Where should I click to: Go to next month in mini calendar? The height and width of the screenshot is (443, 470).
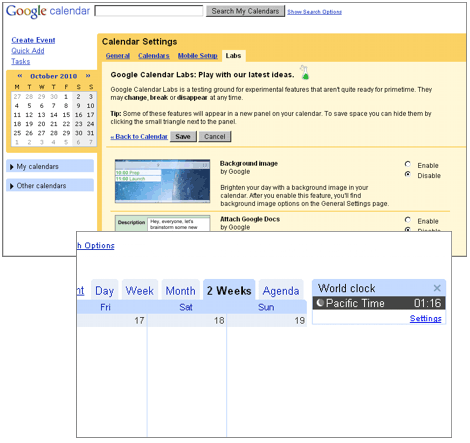pos(88,76)
